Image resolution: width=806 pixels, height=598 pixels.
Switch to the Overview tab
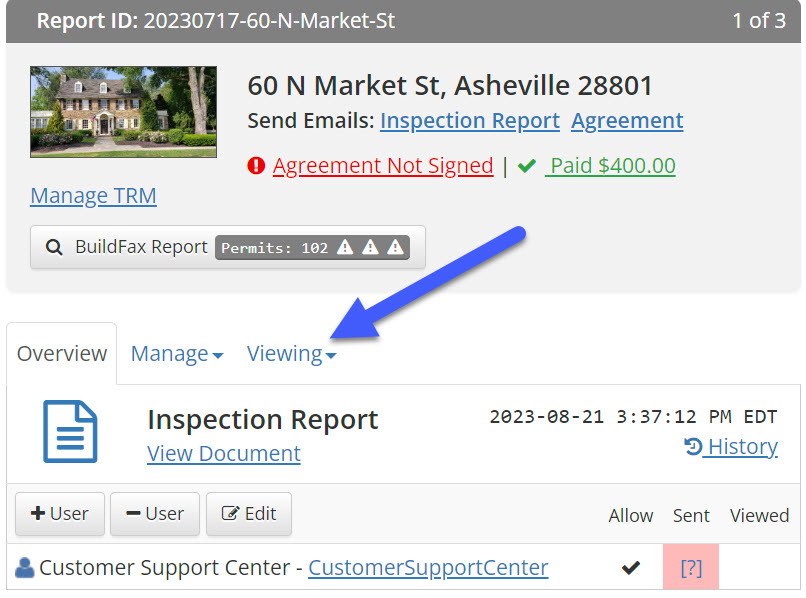pyautogui.click(x=62, y=354)
